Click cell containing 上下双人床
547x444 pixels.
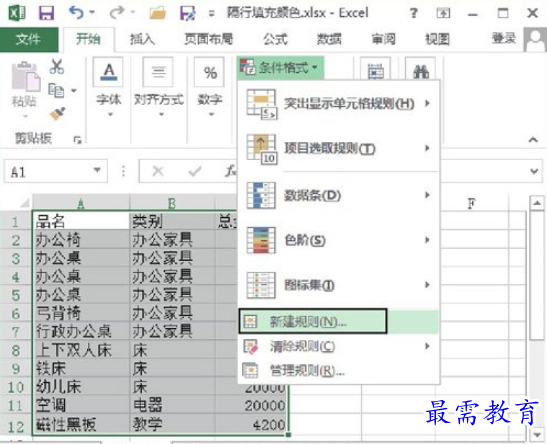click(81, 350)
